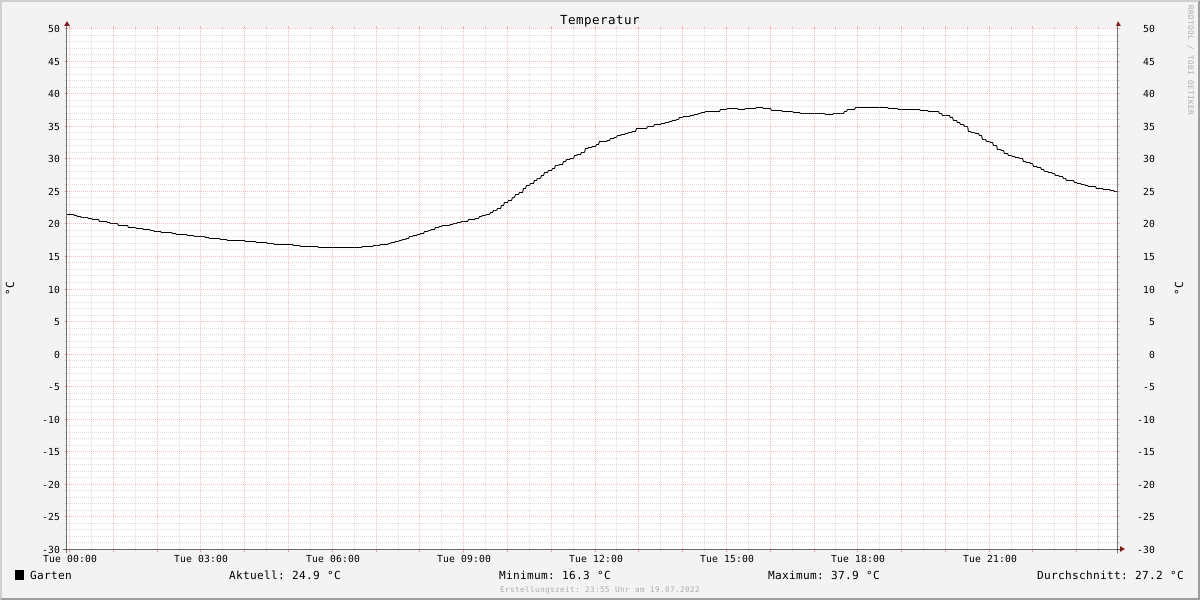
Task: Click the "40" label on the left axis
Action: tap(54, 94)
